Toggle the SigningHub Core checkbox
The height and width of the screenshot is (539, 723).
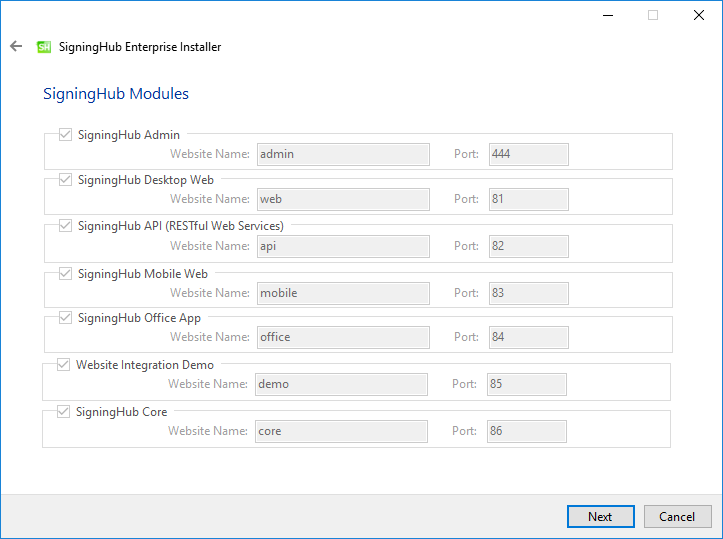point(63,412)
